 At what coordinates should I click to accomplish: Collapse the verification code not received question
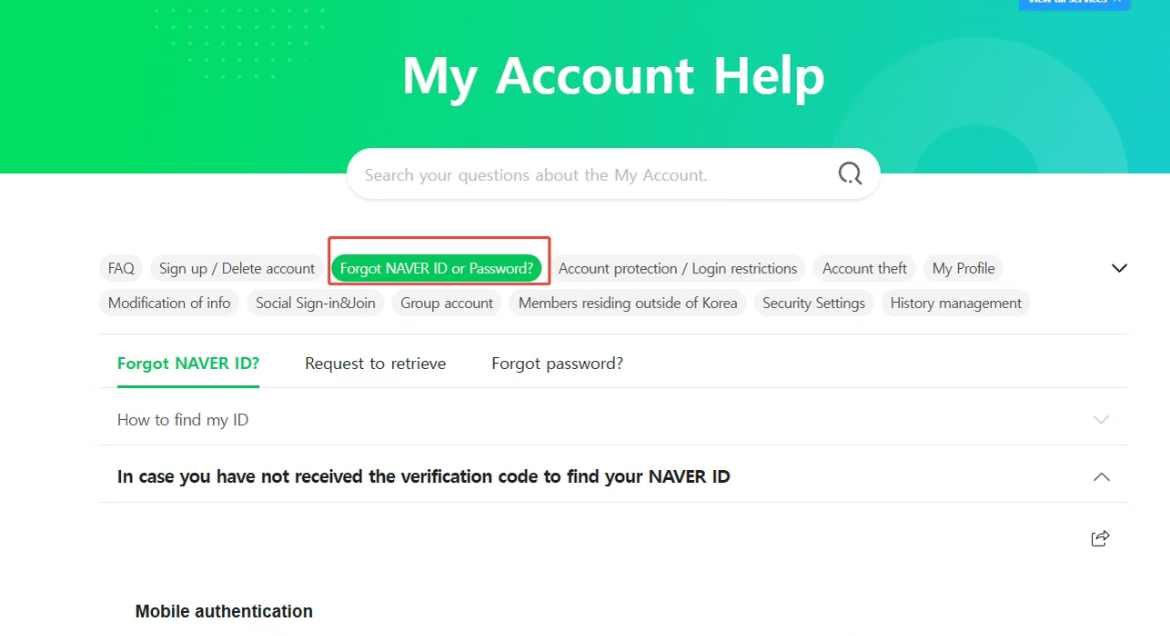(x=1101, y=477)
